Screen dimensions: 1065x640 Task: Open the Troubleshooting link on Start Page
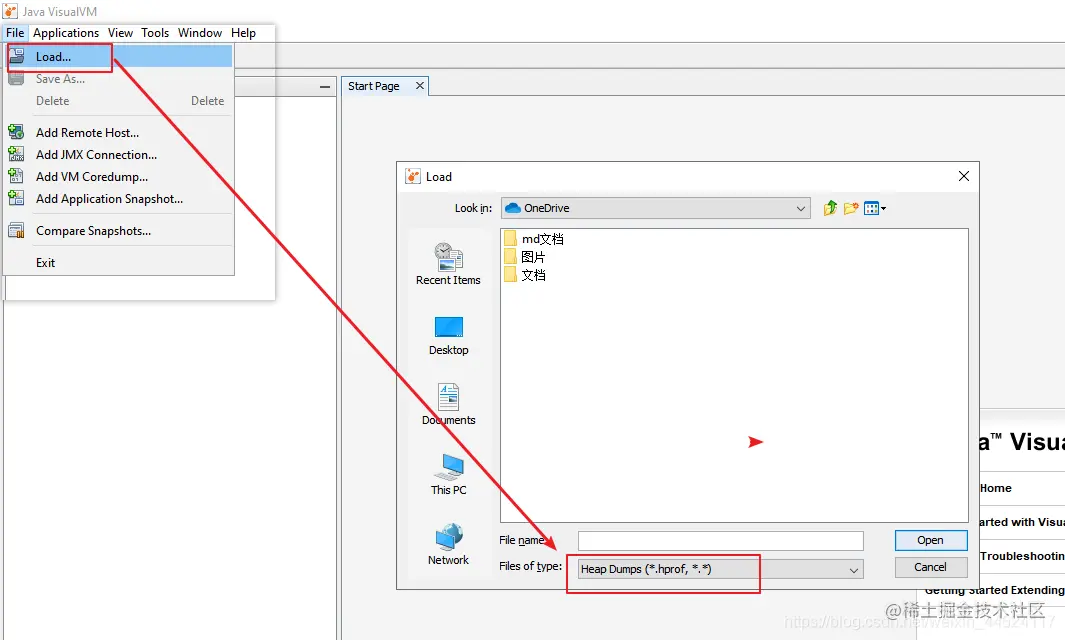(1022, 556)
